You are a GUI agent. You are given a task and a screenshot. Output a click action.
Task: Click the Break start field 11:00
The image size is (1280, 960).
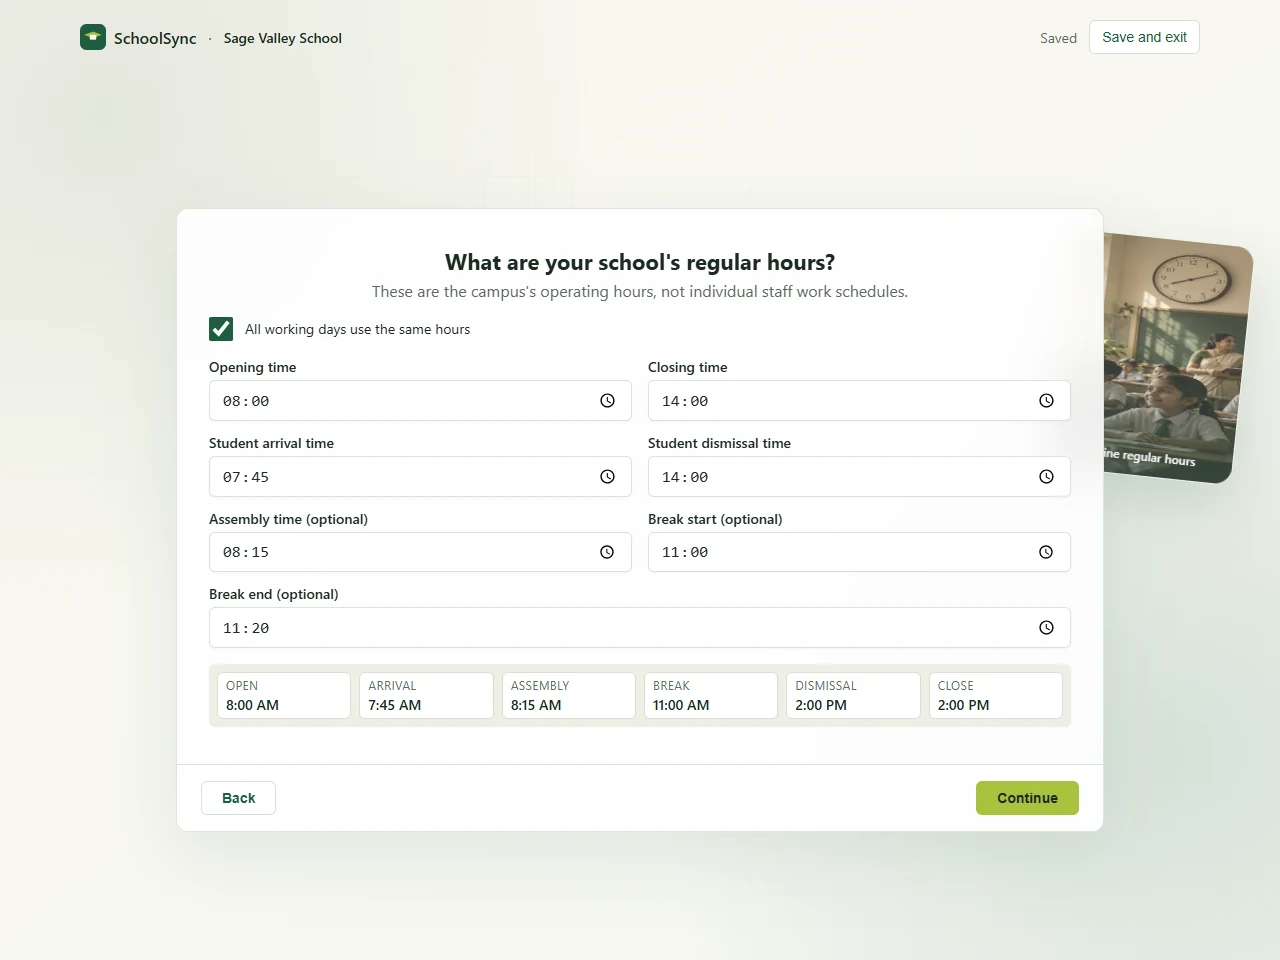[859, 552]
